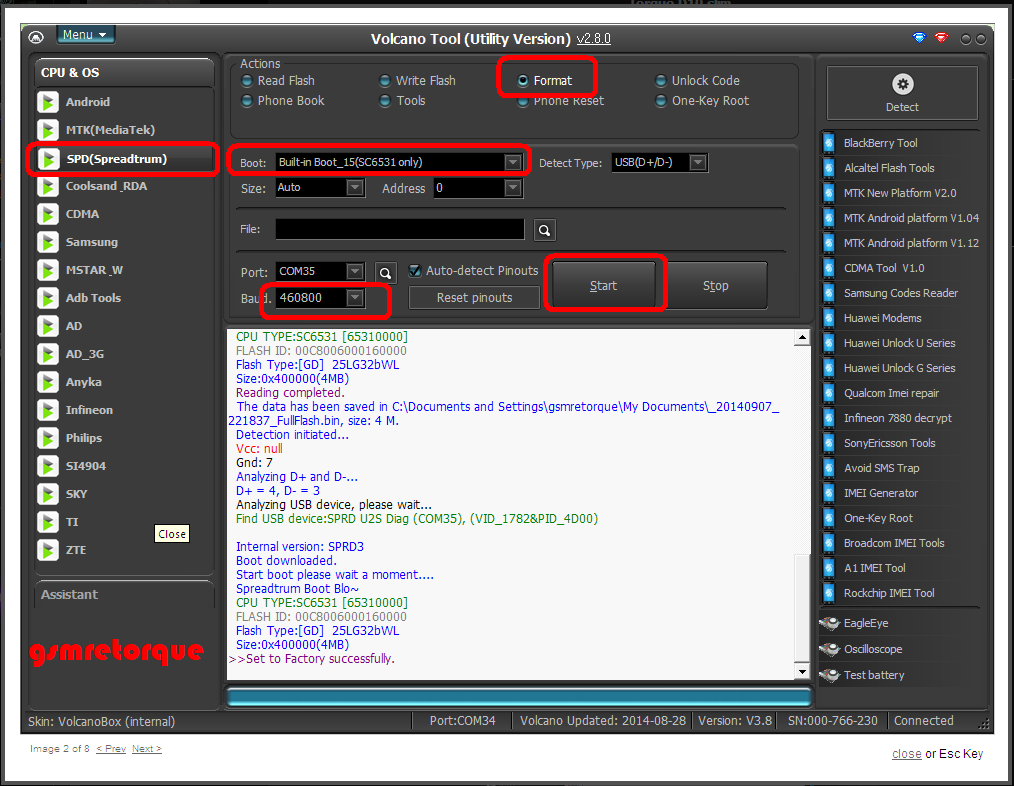The image size is (1014, 786).
Task: Select the Unlock Code radio option
Action: click(x=661, y=81)
